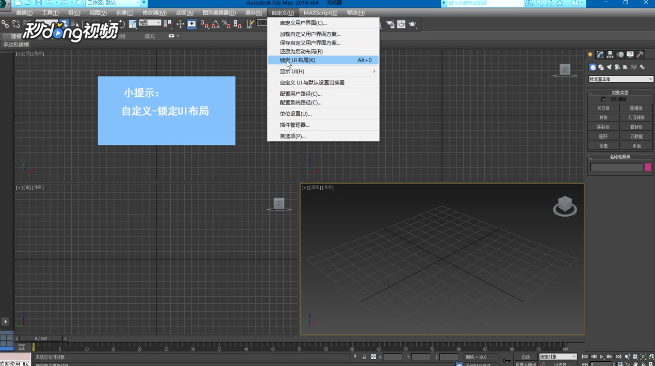Click the Open File icon in title bar
The height and width of the screenshot is (366, 655).
click(28, 3)
